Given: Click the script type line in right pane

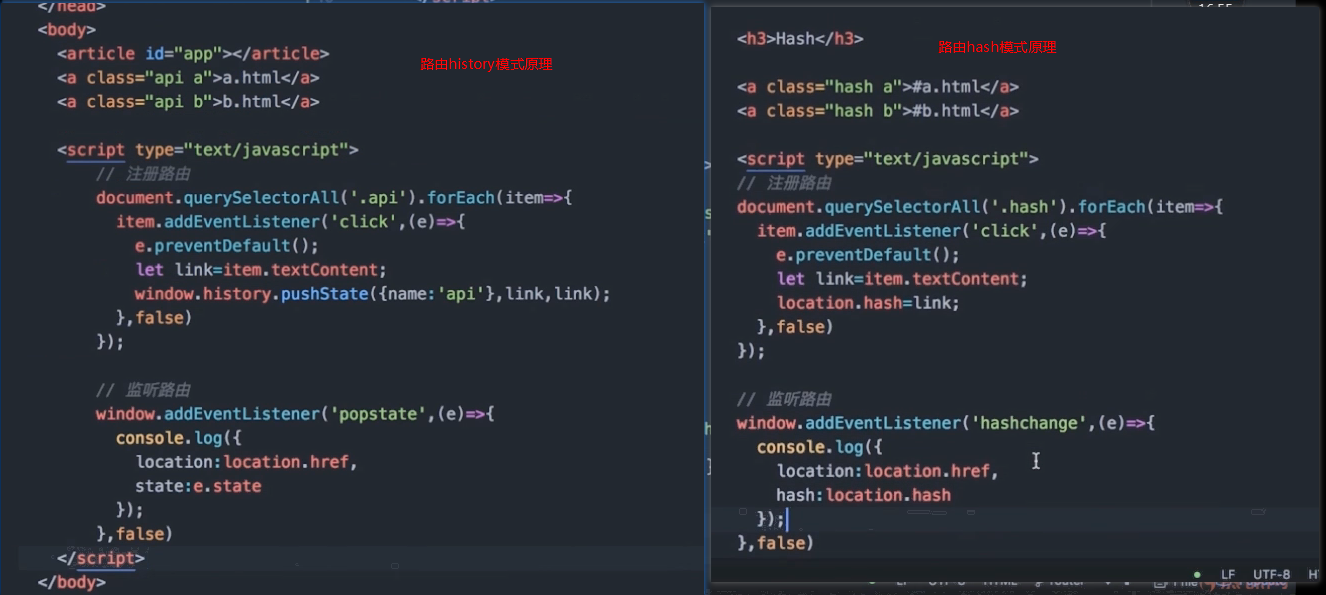Looking at the screenshot, I should point(888,159).
